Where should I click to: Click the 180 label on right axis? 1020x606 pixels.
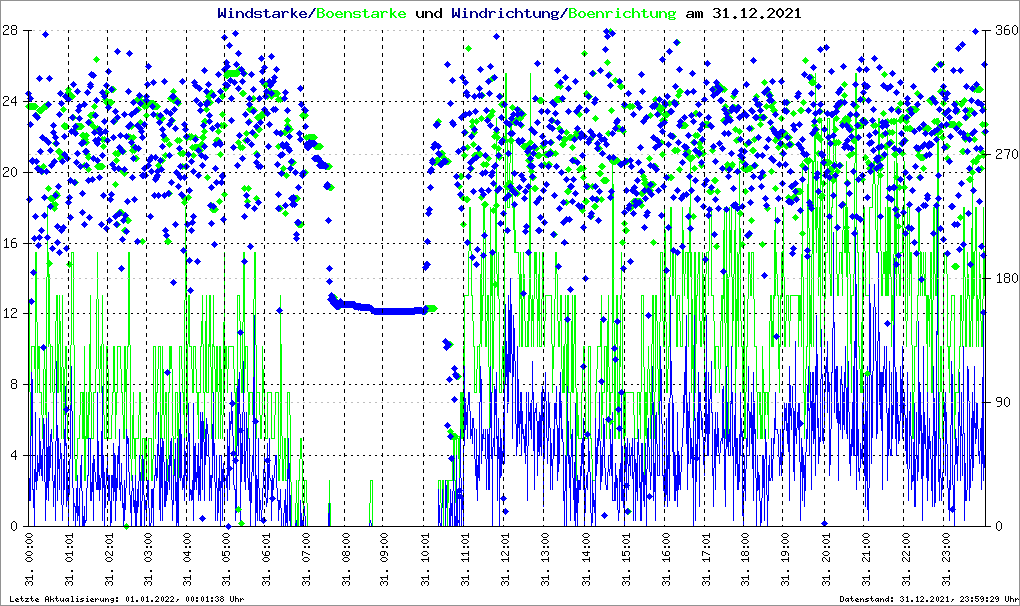point(1005,279)
